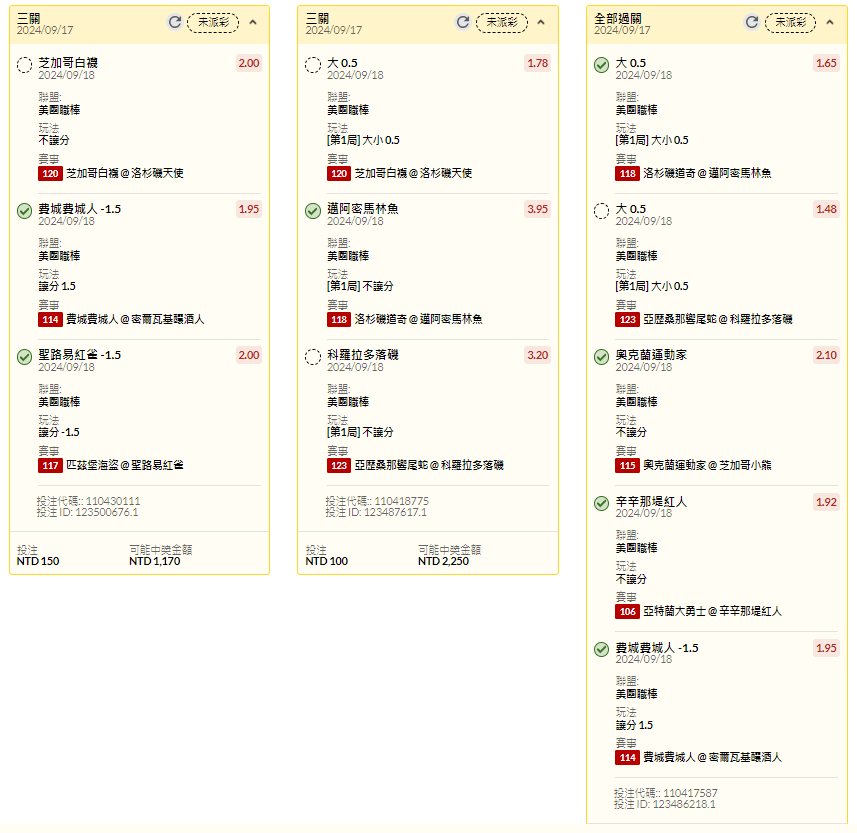Click the green check beside 奧克蘭運動家
The width and height of the screenshot is (857, 833).
(601, 357)
